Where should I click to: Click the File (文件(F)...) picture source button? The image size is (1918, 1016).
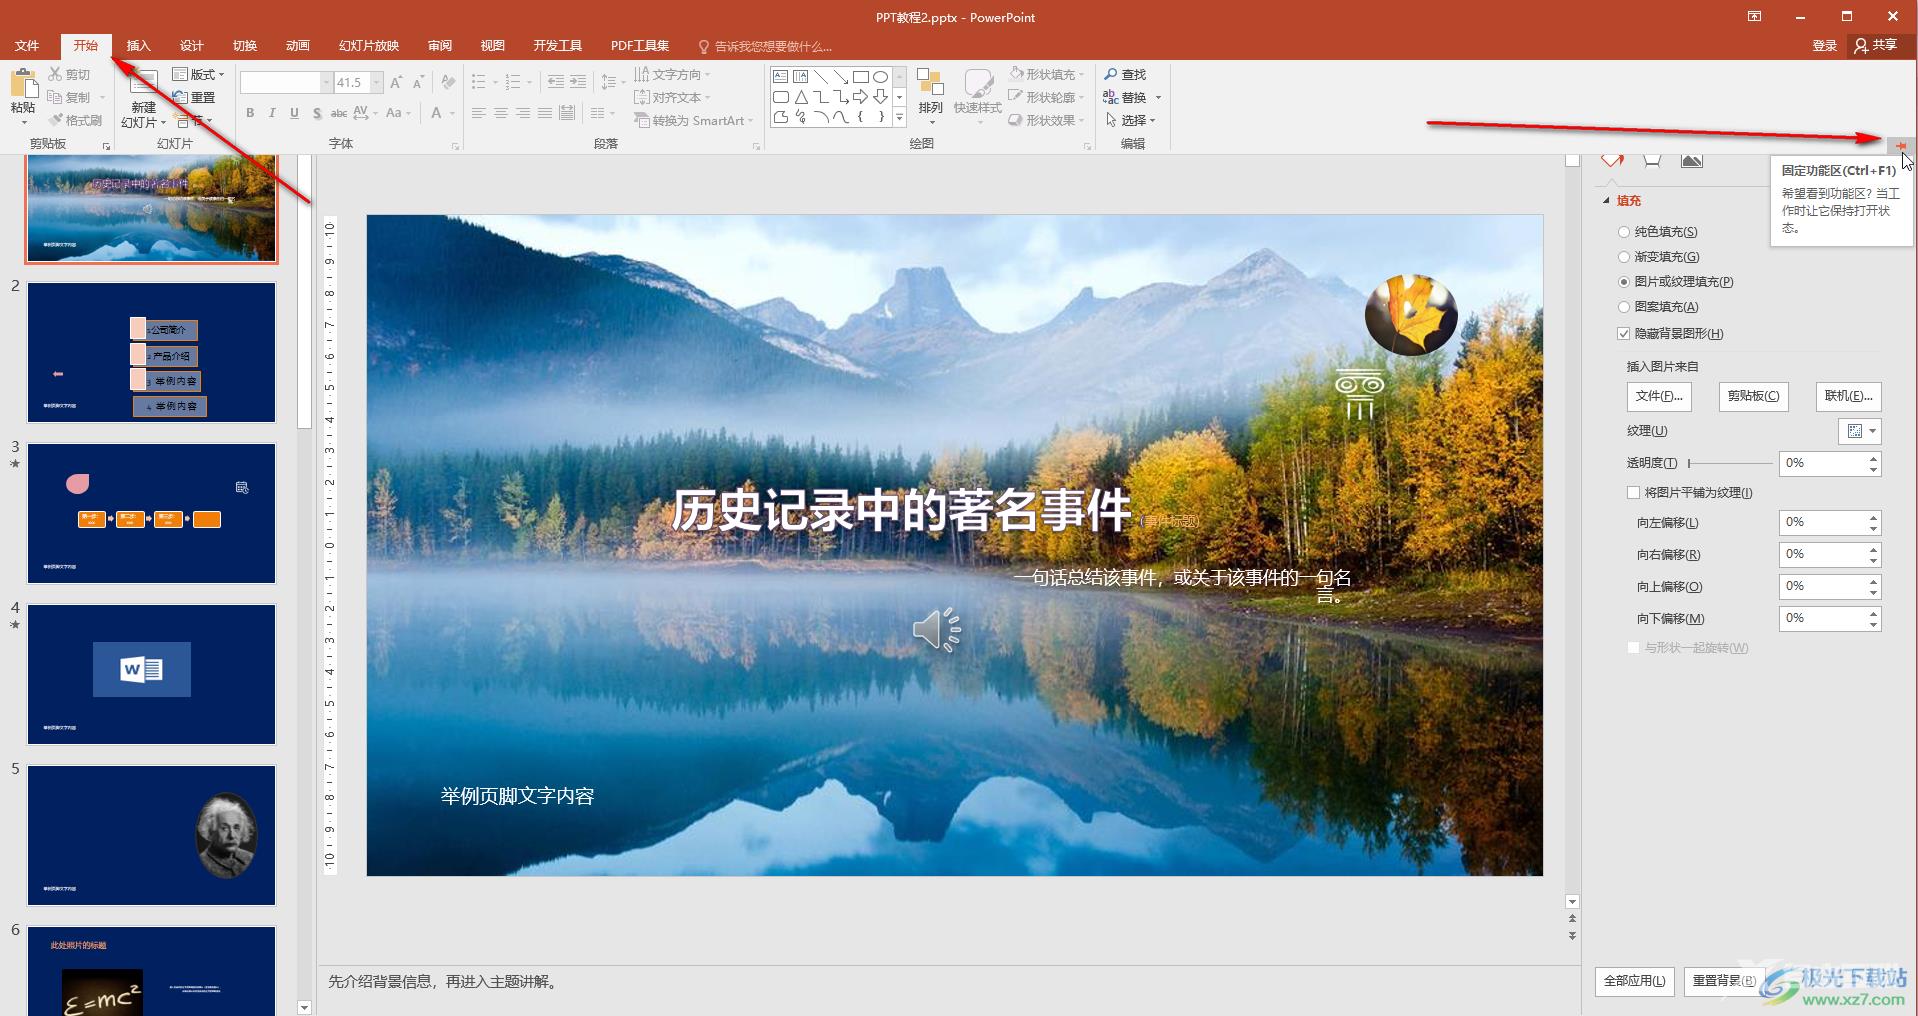1659,396
